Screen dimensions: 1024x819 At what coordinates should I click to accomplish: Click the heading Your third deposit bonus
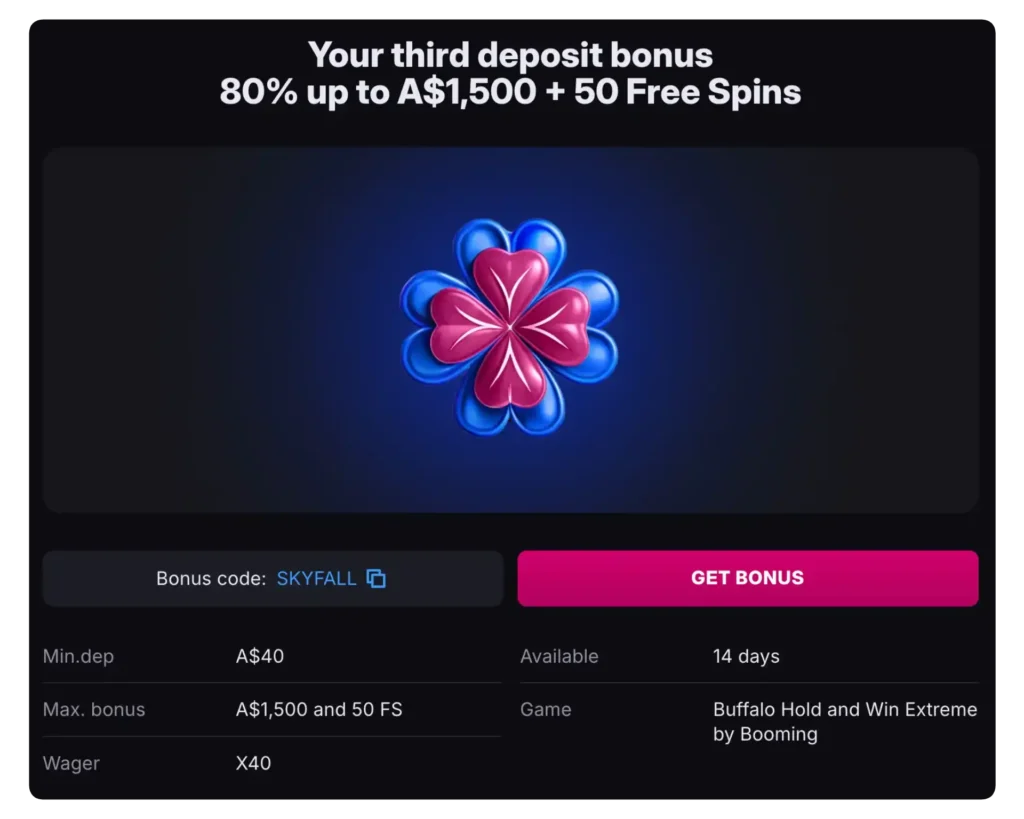[x=511, y=55]
